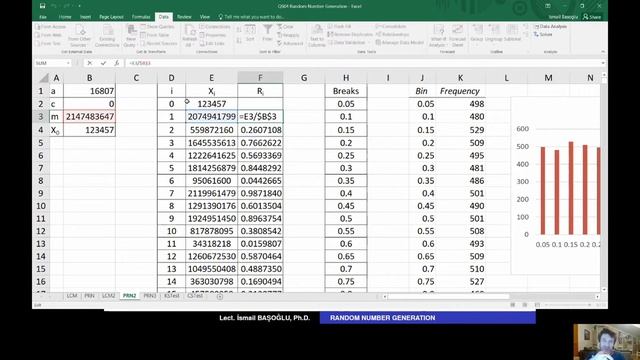
Task: Open the From Other Sources menu
Action: [80, 36]
